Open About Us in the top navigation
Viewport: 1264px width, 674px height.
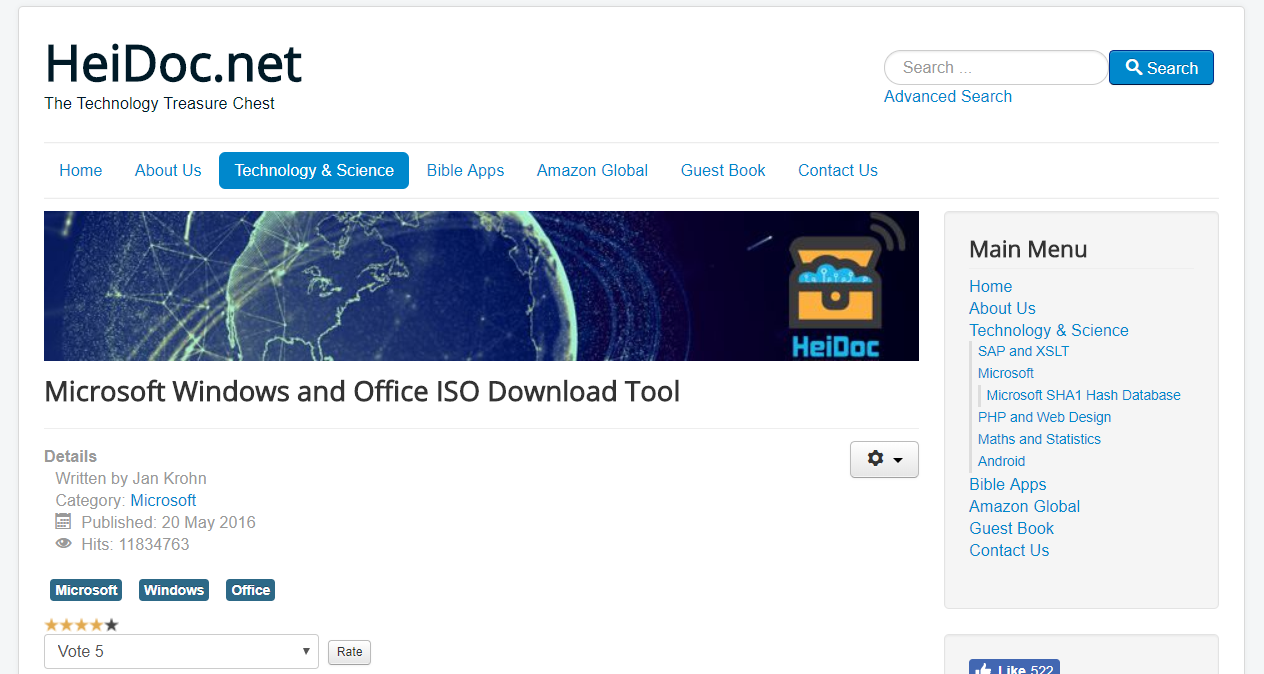pyautogui.click(x=168, y=170)
